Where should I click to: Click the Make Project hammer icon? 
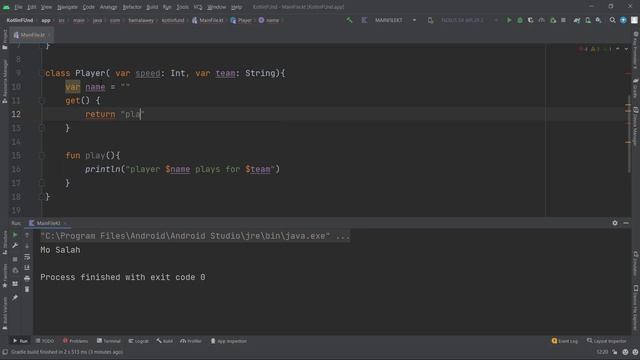coord(349,20)
